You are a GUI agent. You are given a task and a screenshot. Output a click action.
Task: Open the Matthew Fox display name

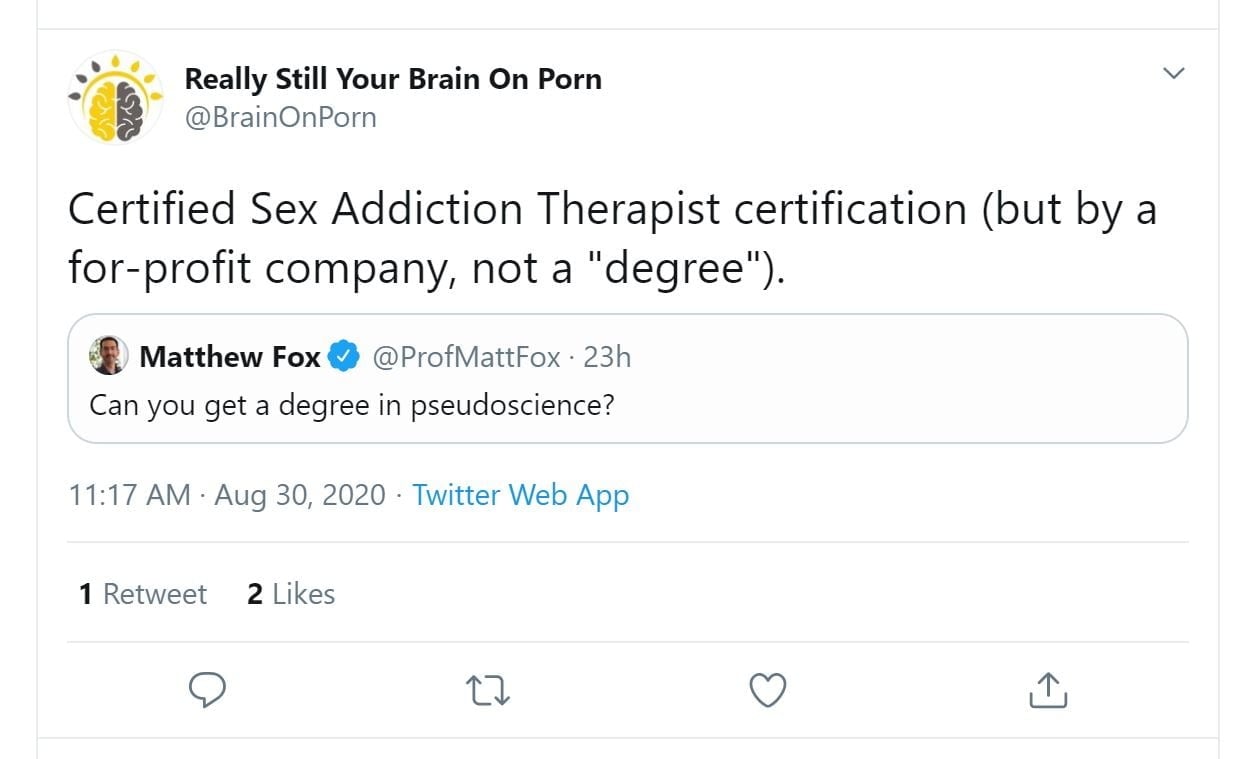tap(230, 357)
